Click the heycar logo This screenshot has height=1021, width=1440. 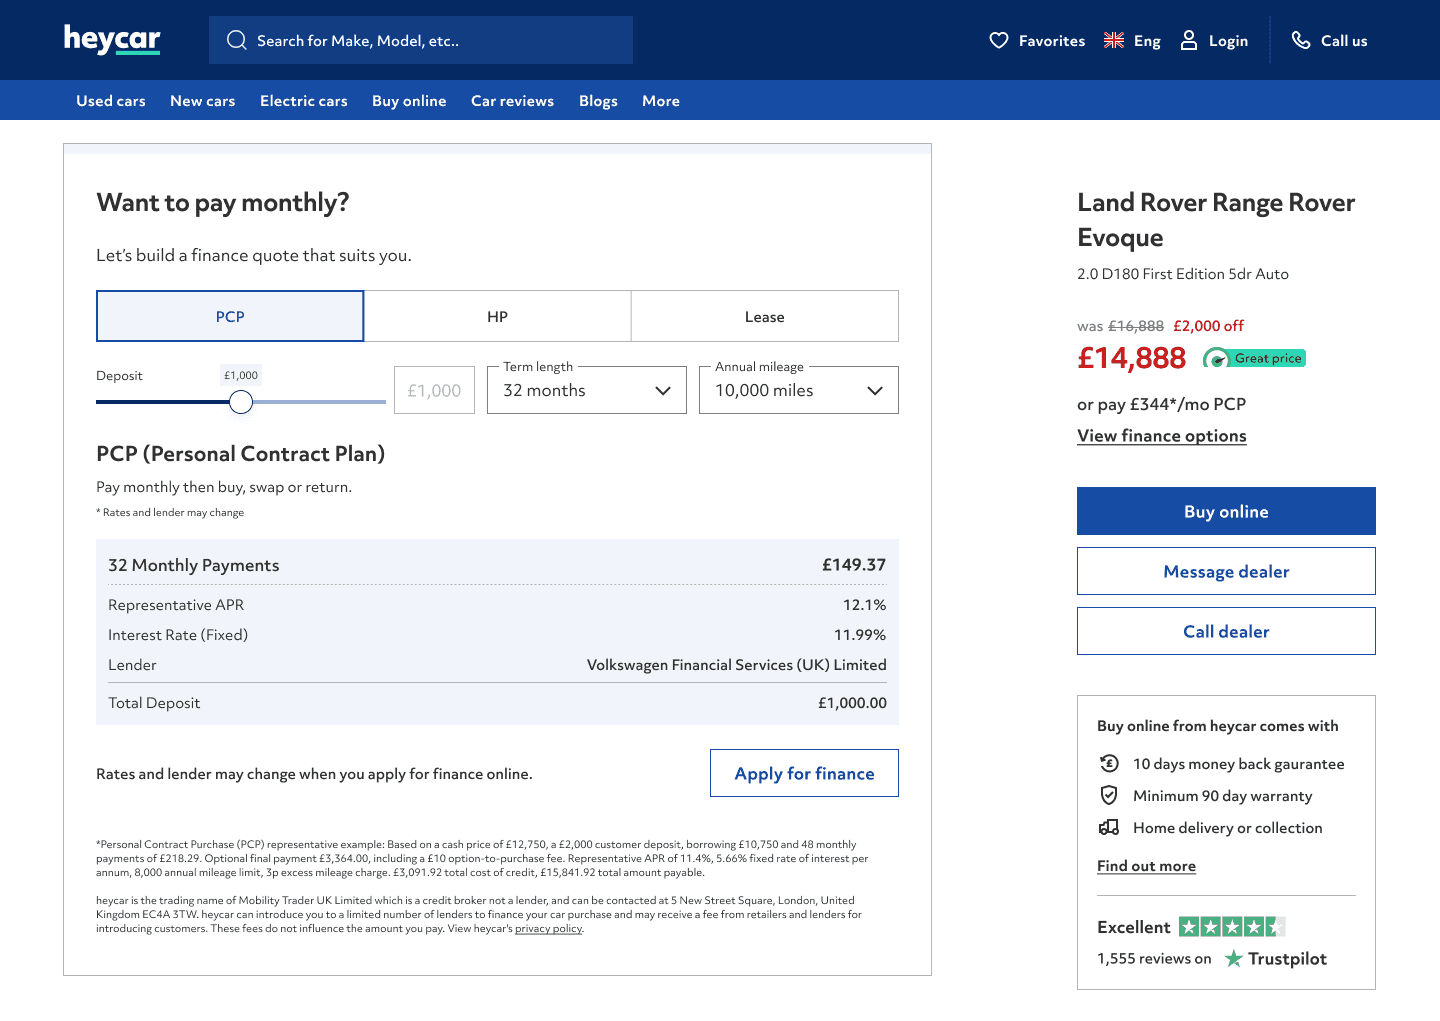pos(112,39)
